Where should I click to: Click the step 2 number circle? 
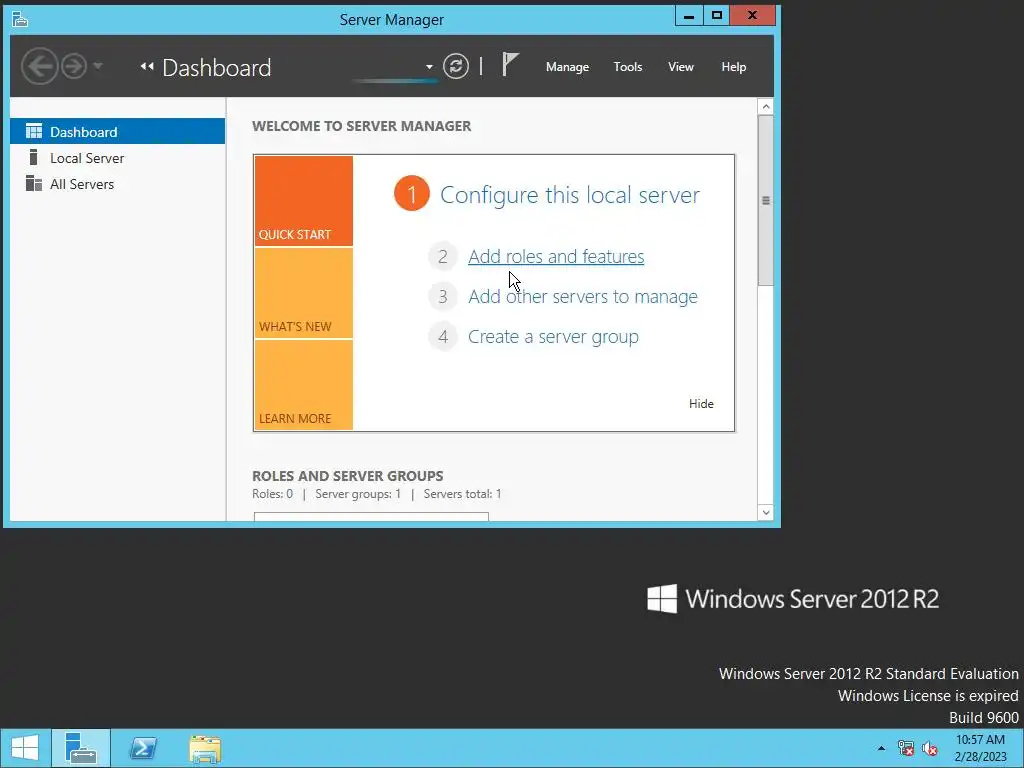(443, 257)
